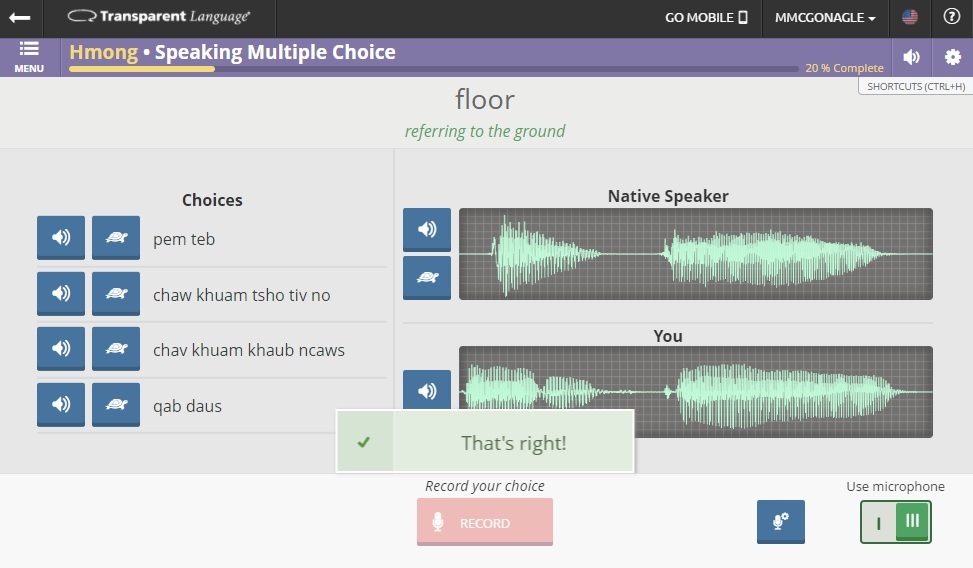Play back your own recording
The height and width of the screenshot is (568, 973).
pos(427,390)
